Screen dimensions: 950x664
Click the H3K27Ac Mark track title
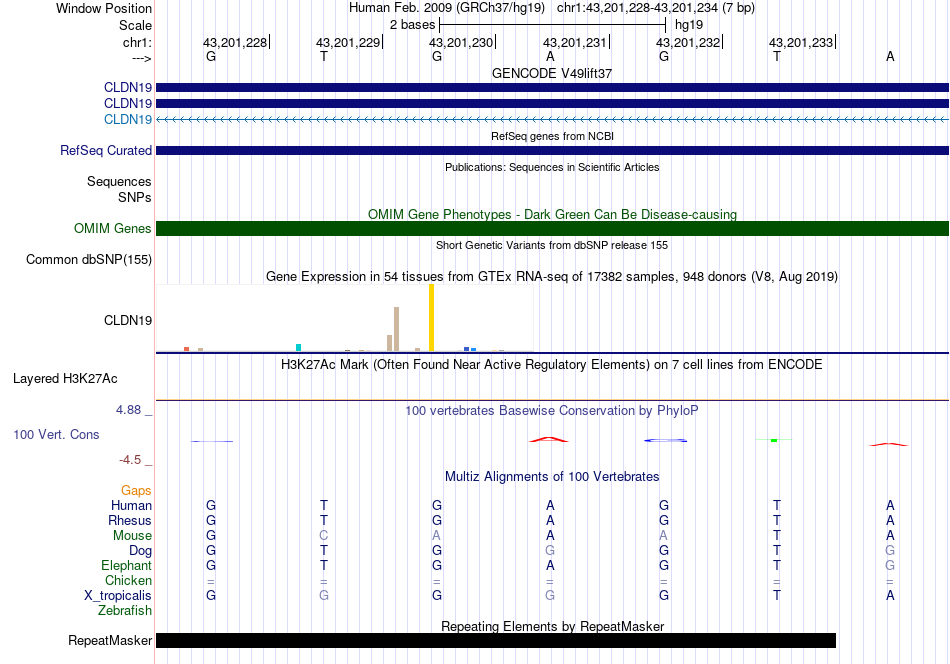(x=552, y=365)
